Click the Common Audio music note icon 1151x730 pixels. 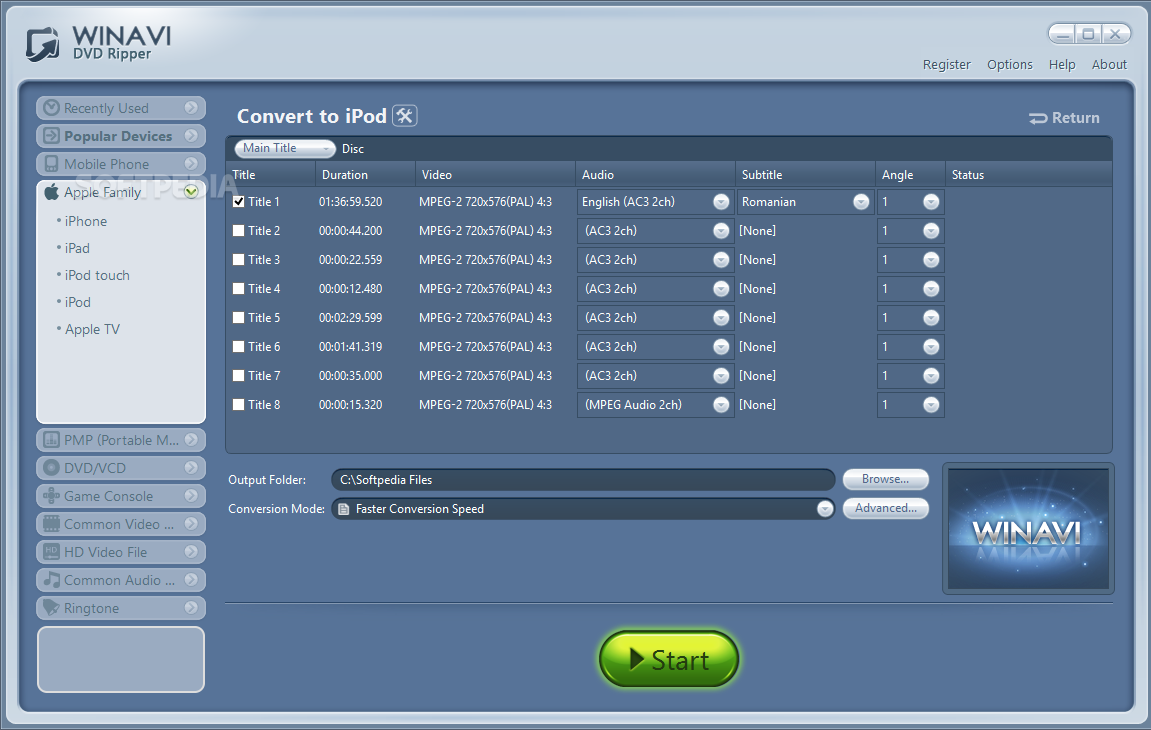coord(51,579)
